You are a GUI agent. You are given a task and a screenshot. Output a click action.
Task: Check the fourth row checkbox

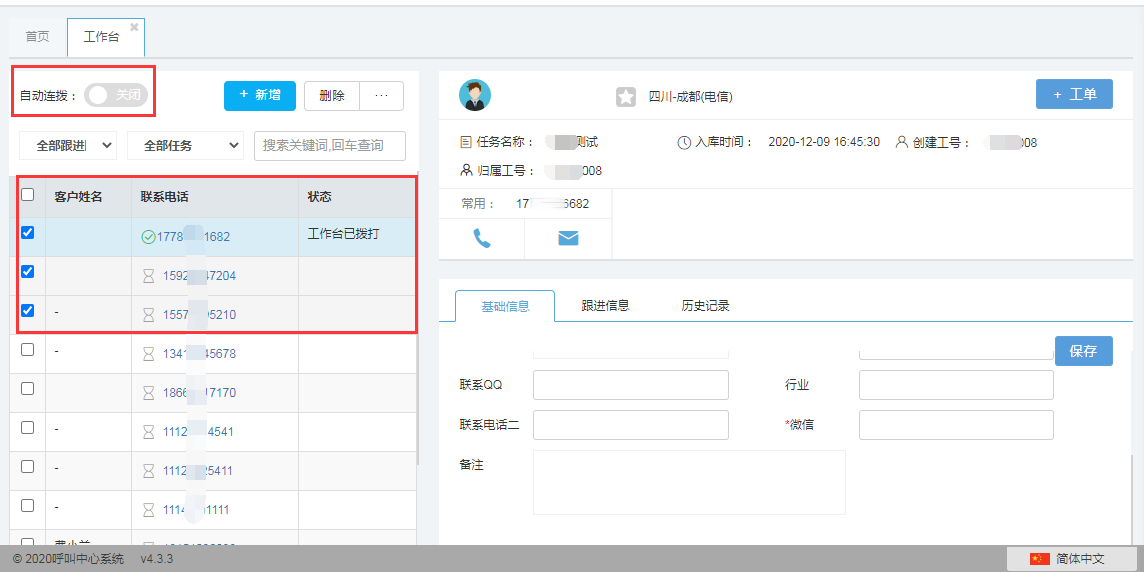pos(28,349)
